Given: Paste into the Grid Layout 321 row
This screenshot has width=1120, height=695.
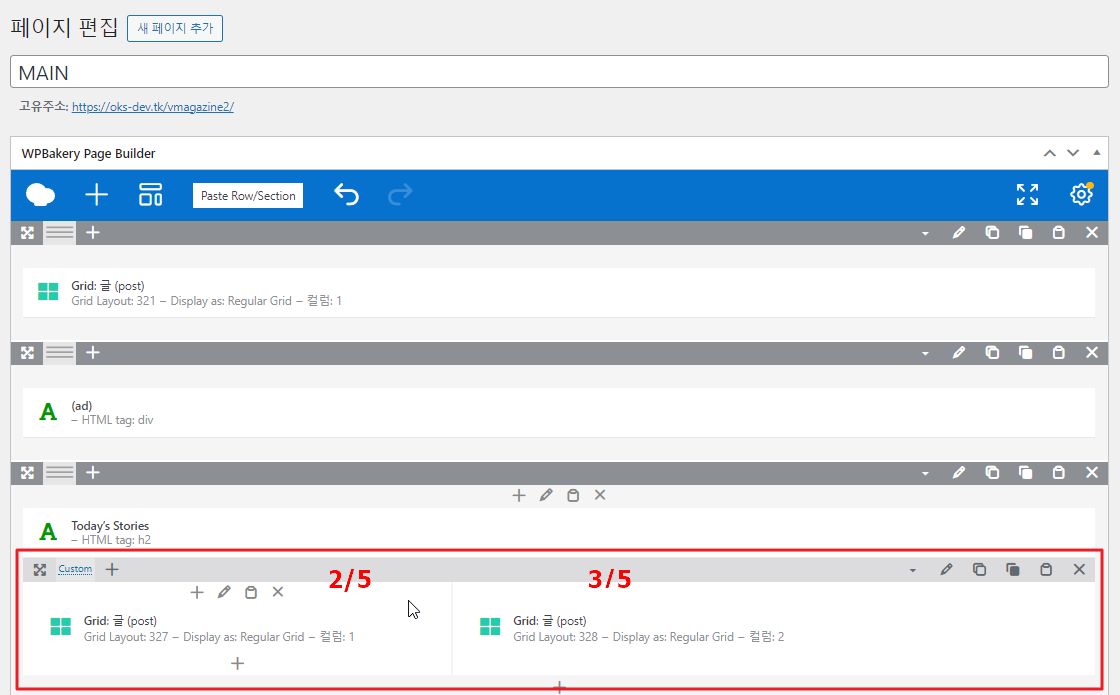Looking at the screenshot, I should 1059,233.
